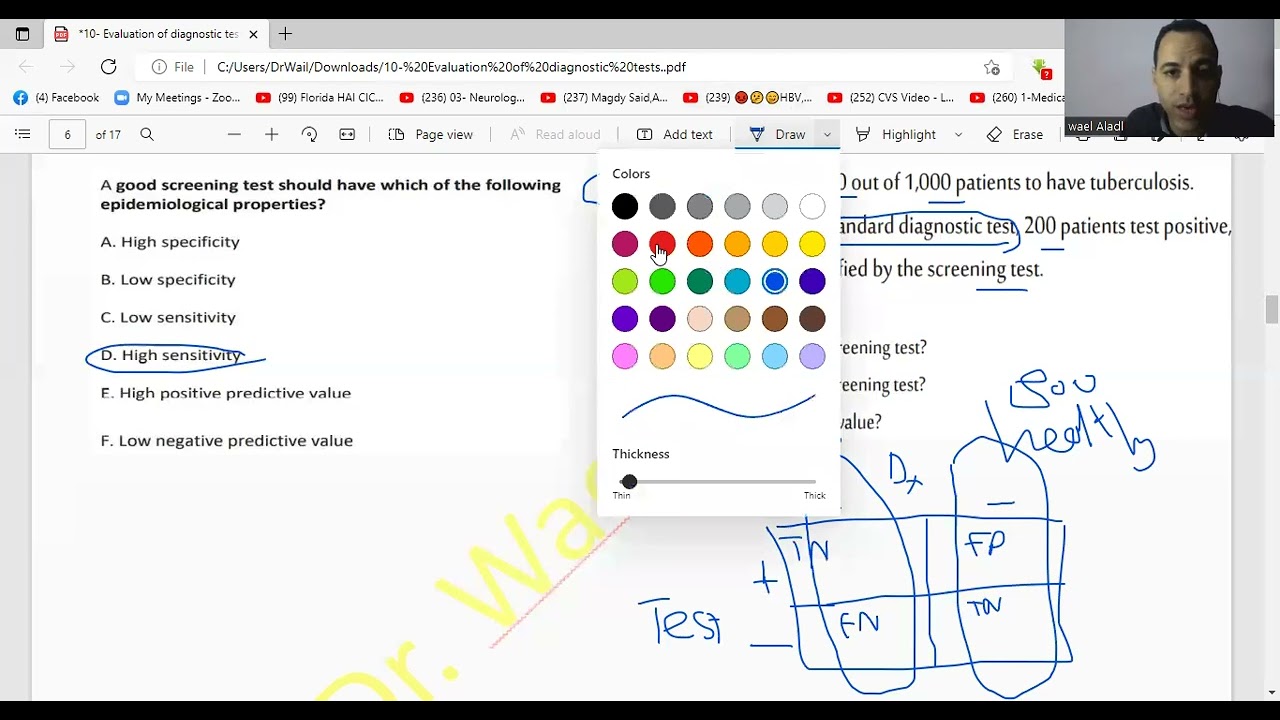Pick the indigo ink color
The image size is (1280, 720).
(x=812, y=282)
